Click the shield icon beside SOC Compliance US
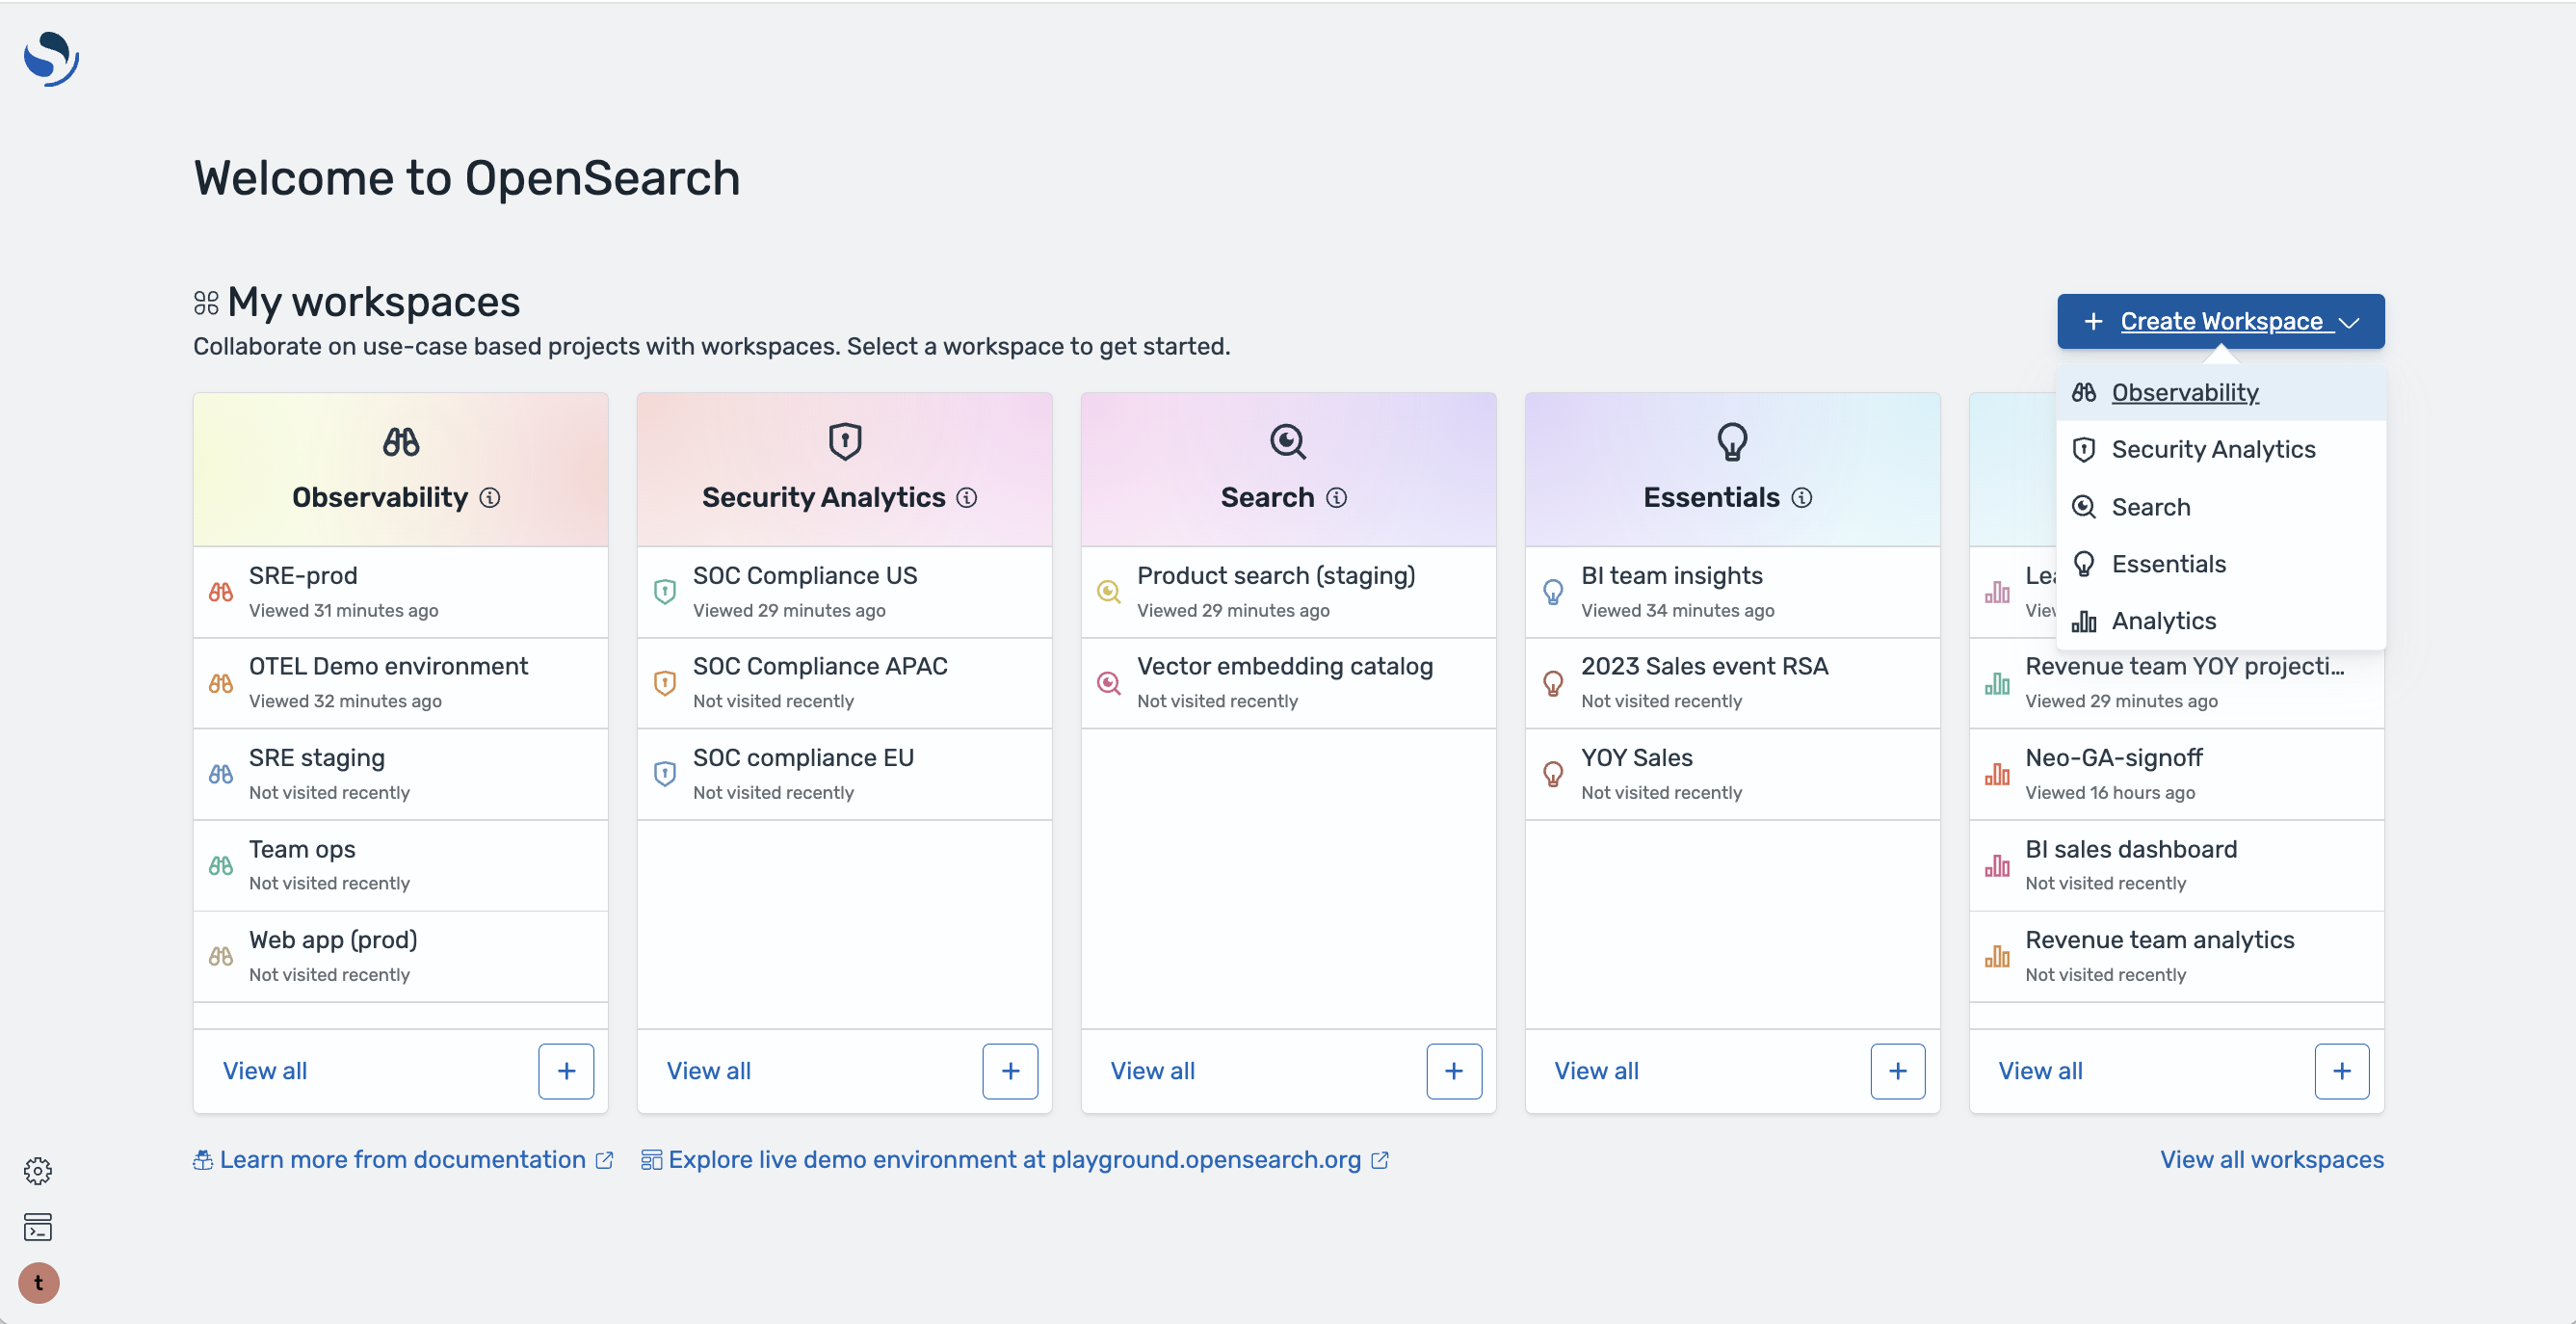Screen dimensions: 2576x1324 click(664, 592)
